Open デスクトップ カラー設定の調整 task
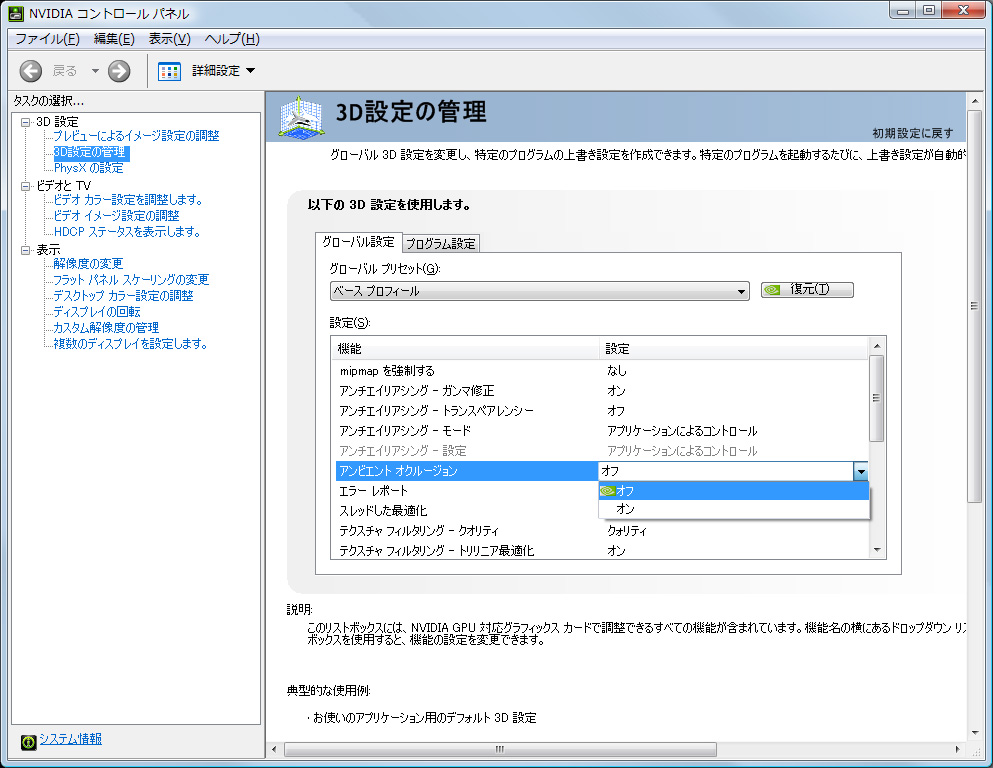The height and width of the screenshot is (768, 993). pos(123,296)
